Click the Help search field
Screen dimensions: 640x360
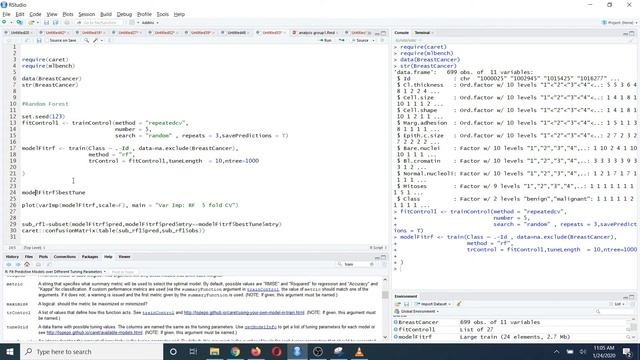[x=356, y=264]
